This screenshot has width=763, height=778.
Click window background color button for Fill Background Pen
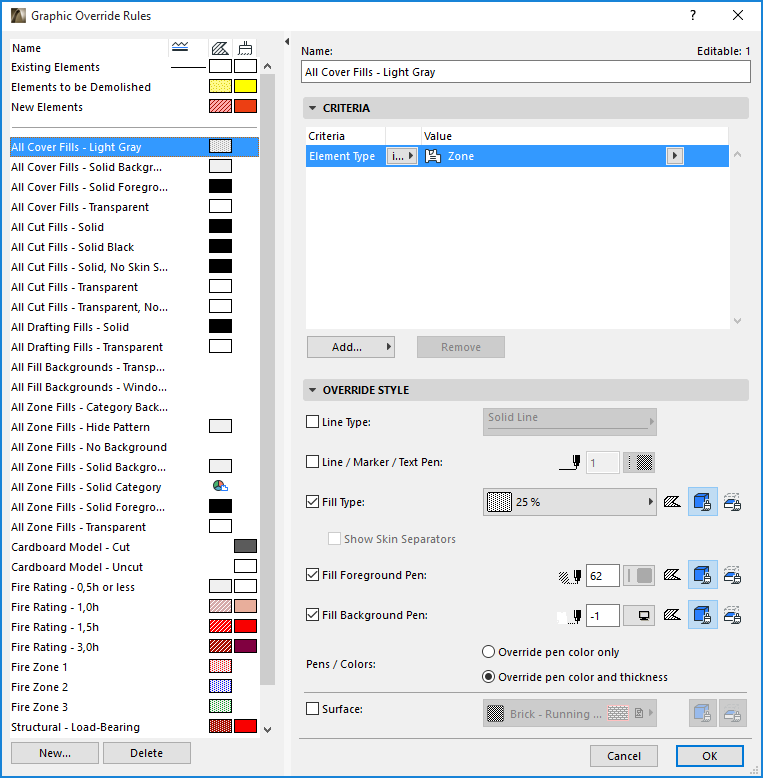(639, 616)
